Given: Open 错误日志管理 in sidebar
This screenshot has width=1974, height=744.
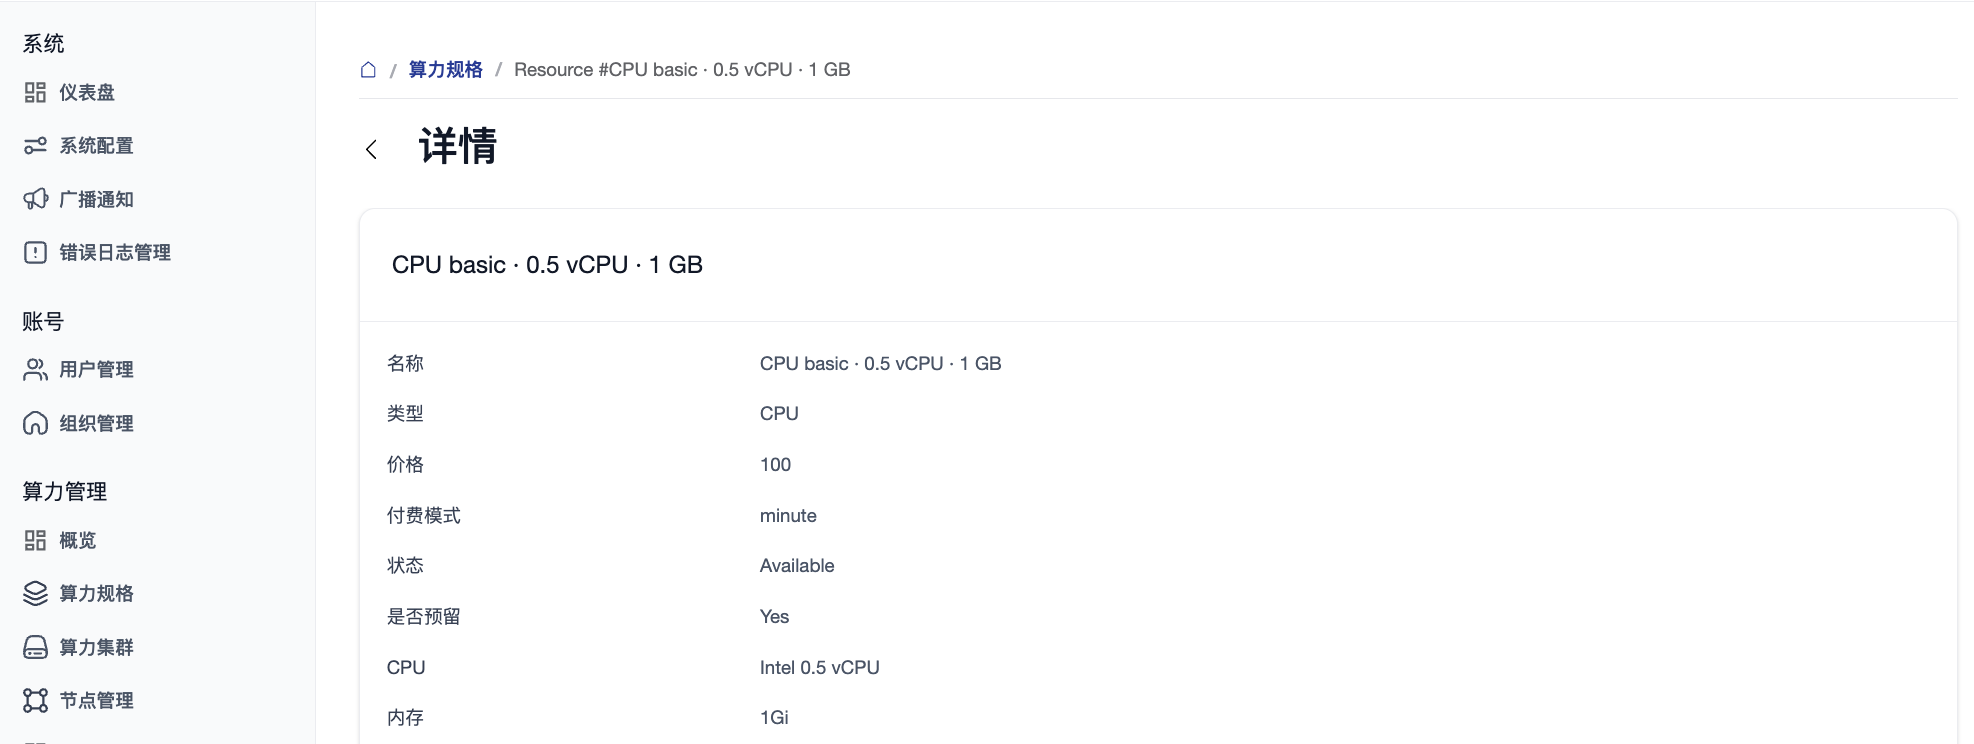Looking at the screenshot, I should point(115,253).
